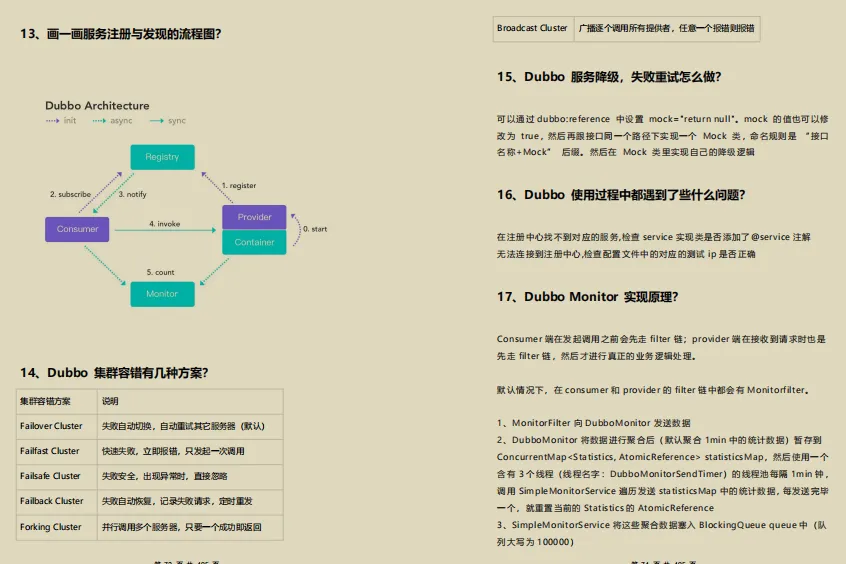Click the Registry box in the diagram

point(162,157)
